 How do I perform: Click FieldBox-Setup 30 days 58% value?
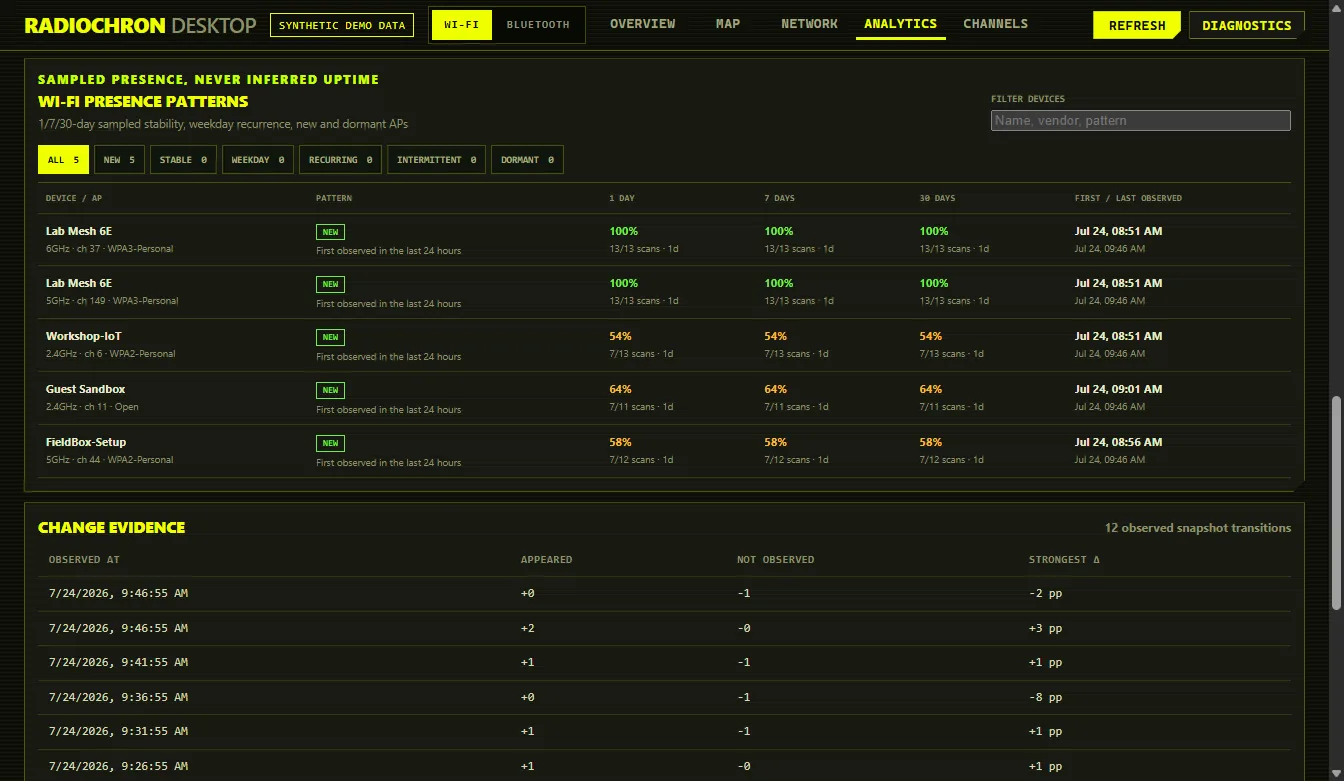click(x=931, y=442)
